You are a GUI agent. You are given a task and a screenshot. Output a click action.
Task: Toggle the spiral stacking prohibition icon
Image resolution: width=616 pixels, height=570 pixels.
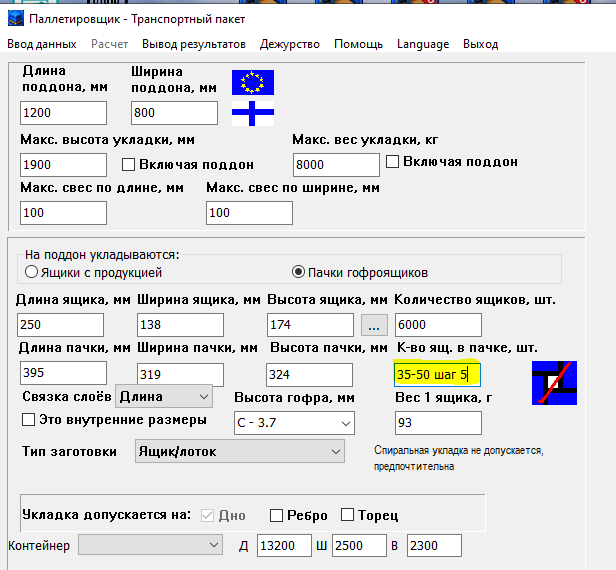tap(554, 383)
